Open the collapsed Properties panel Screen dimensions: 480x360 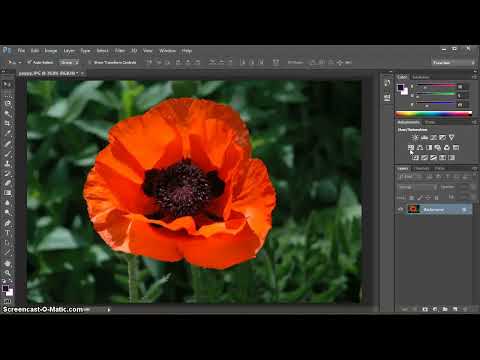(x=387, y=98)
